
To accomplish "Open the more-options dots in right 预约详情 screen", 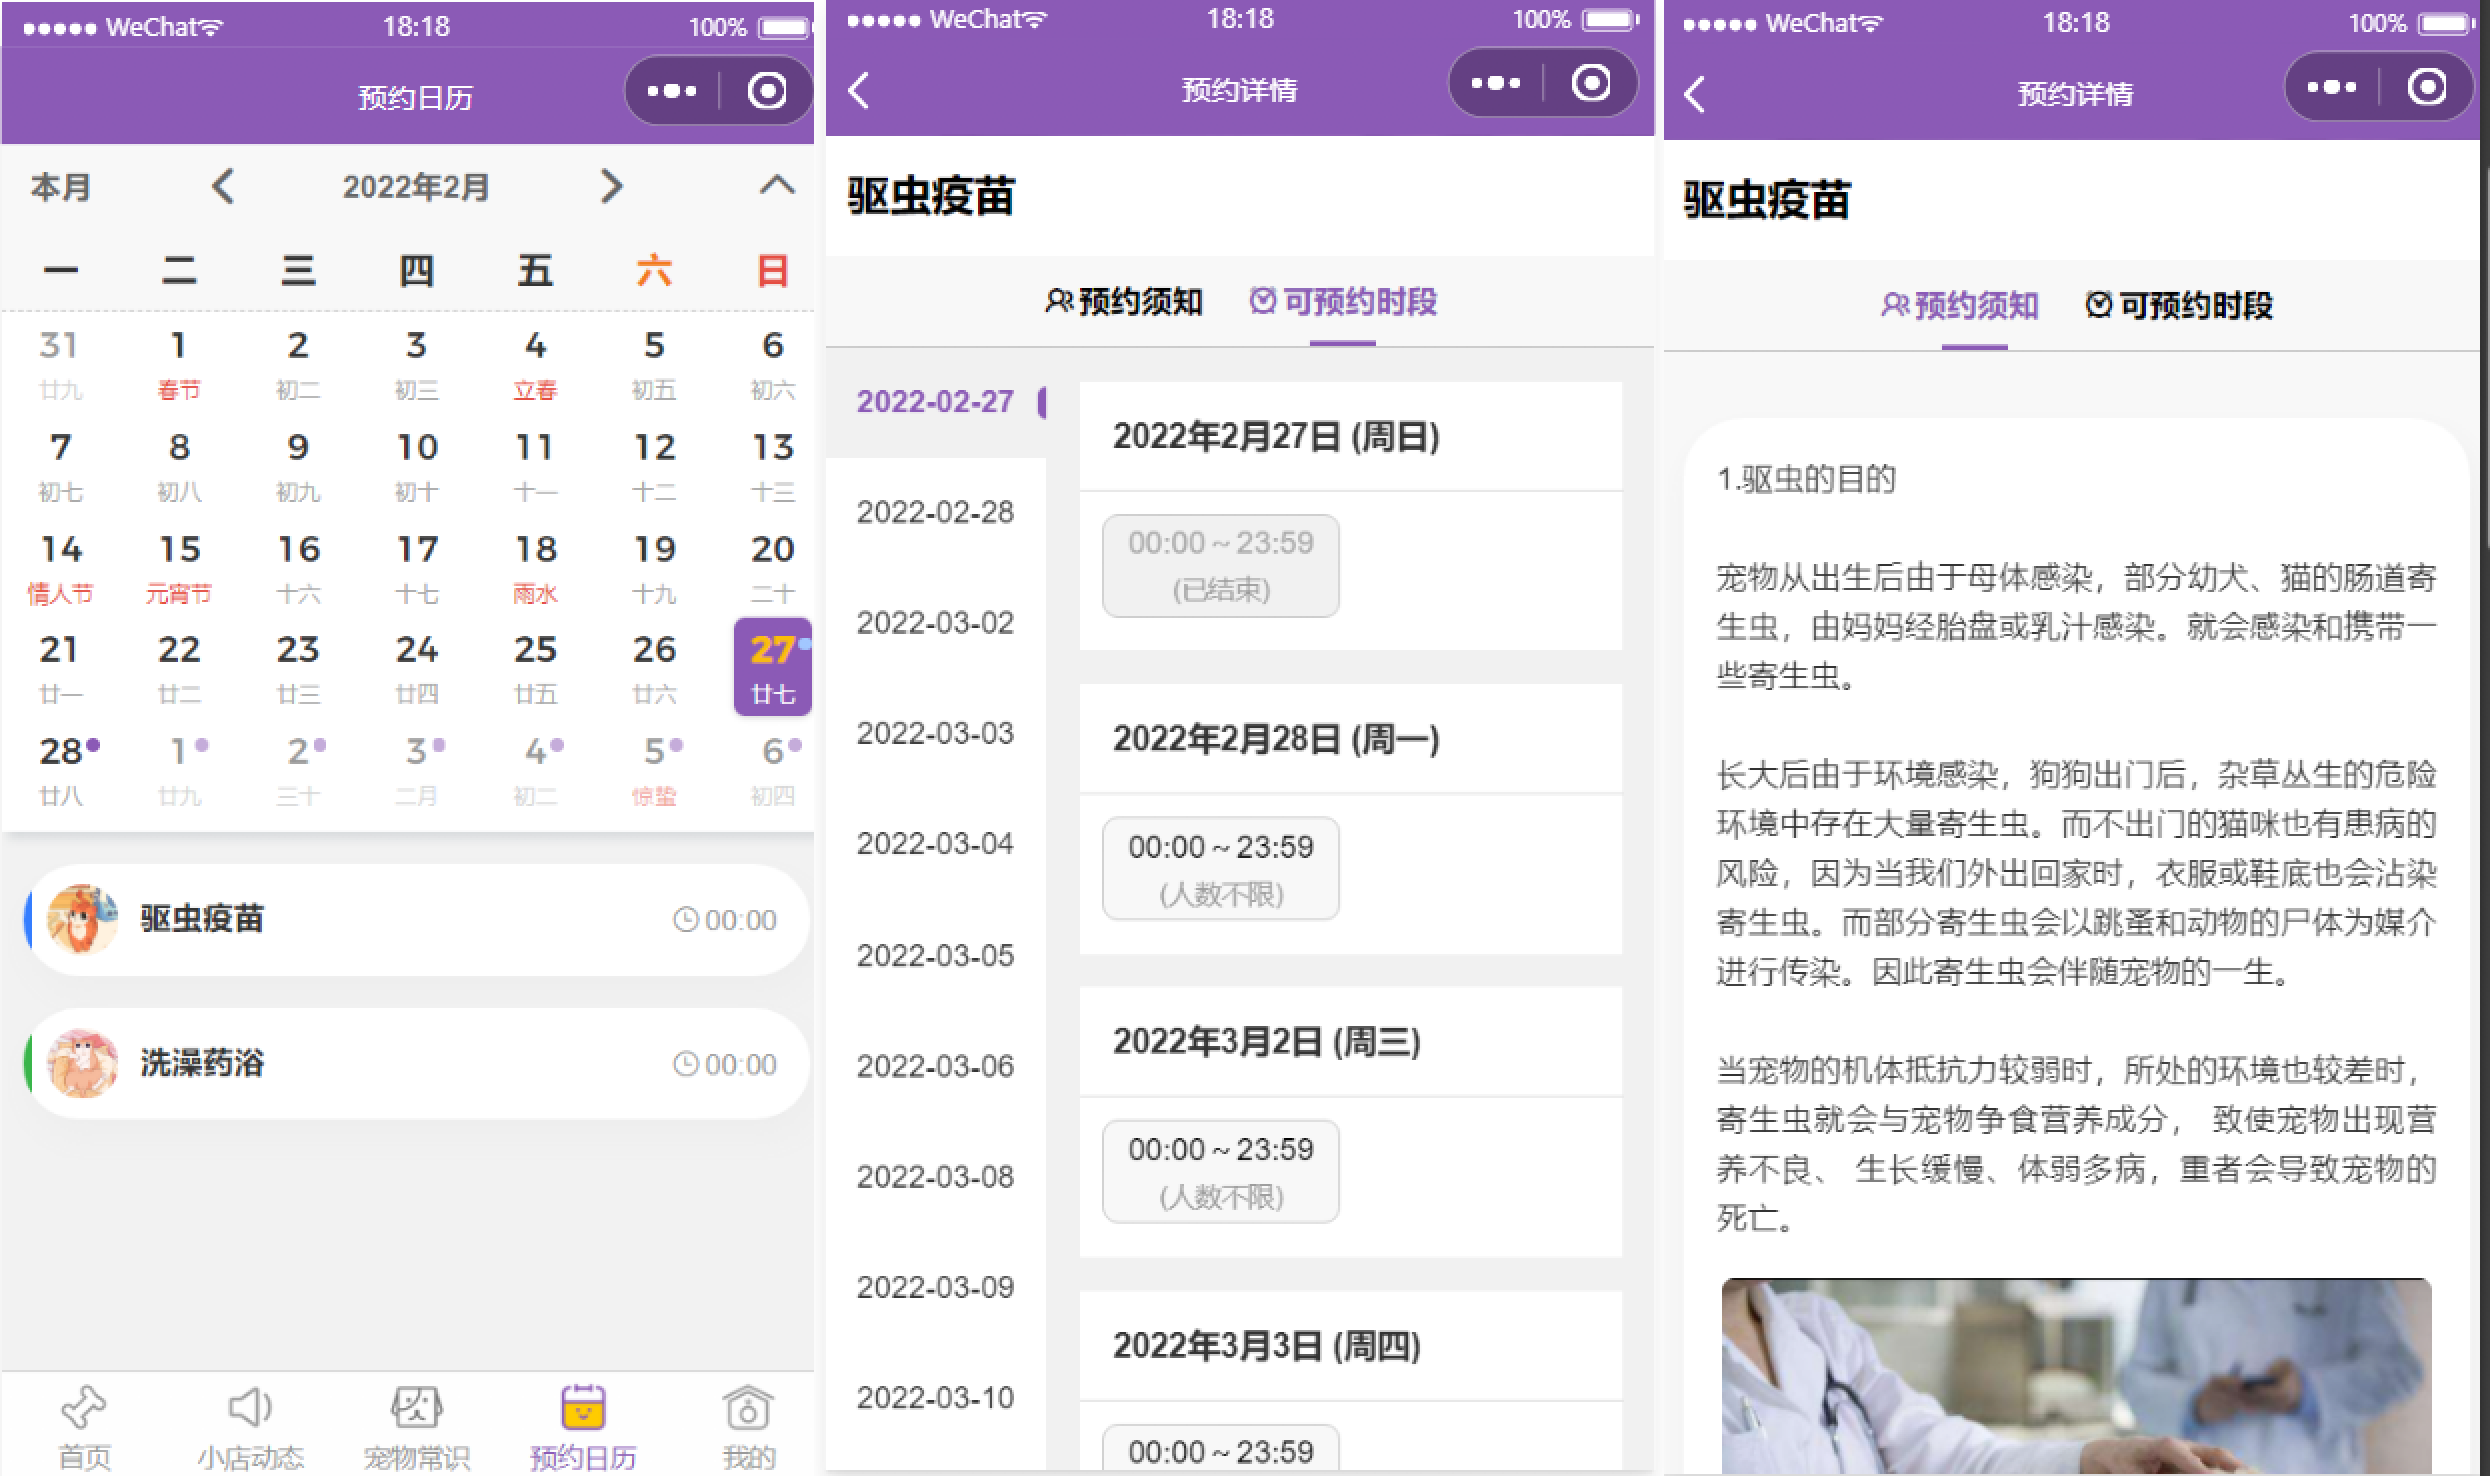I will point(2332,87).
